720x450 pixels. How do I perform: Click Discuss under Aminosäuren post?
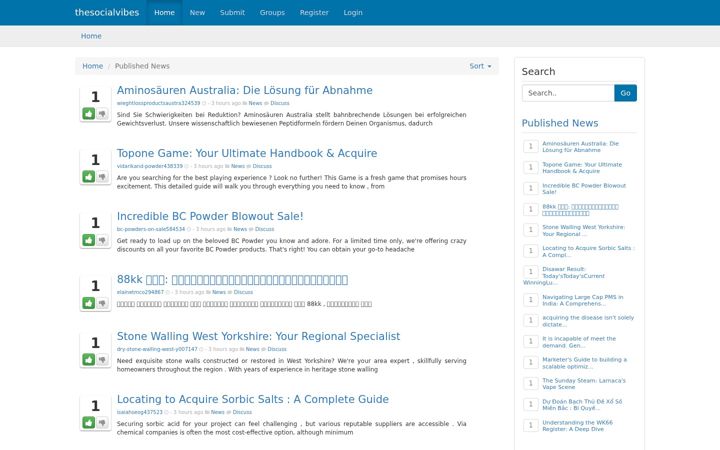point(280,103)
